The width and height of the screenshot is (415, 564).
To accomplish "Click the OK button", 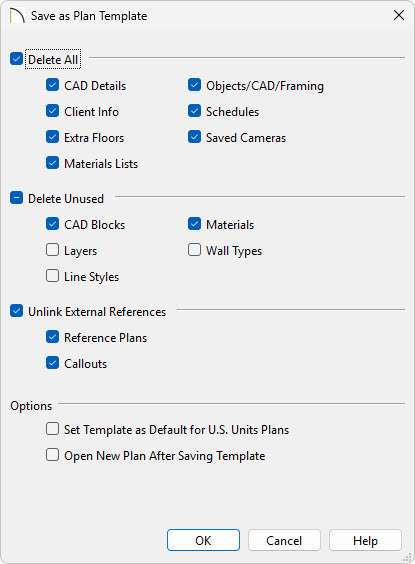I will [x=203, y=540].
